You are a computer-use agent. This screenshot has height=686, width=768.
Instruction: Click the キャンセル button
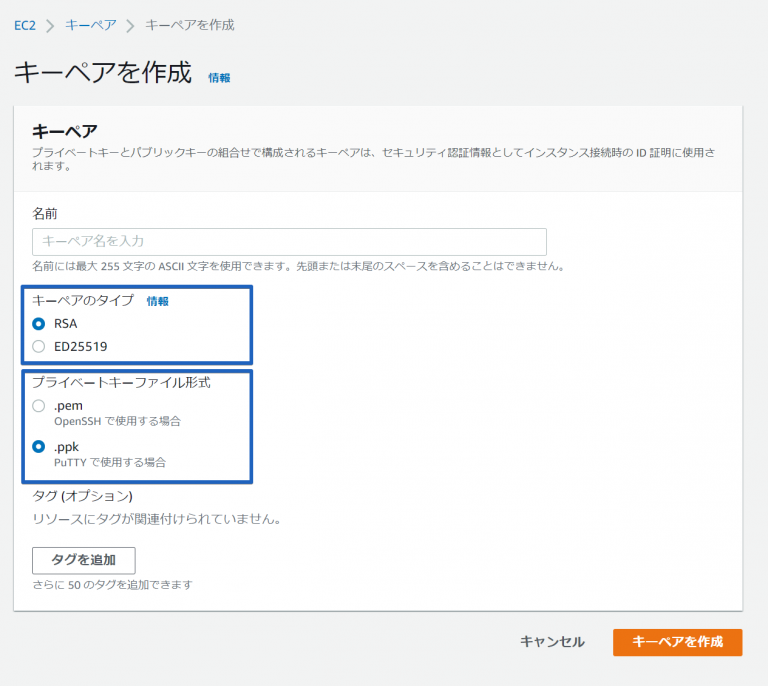pos(552,642)
